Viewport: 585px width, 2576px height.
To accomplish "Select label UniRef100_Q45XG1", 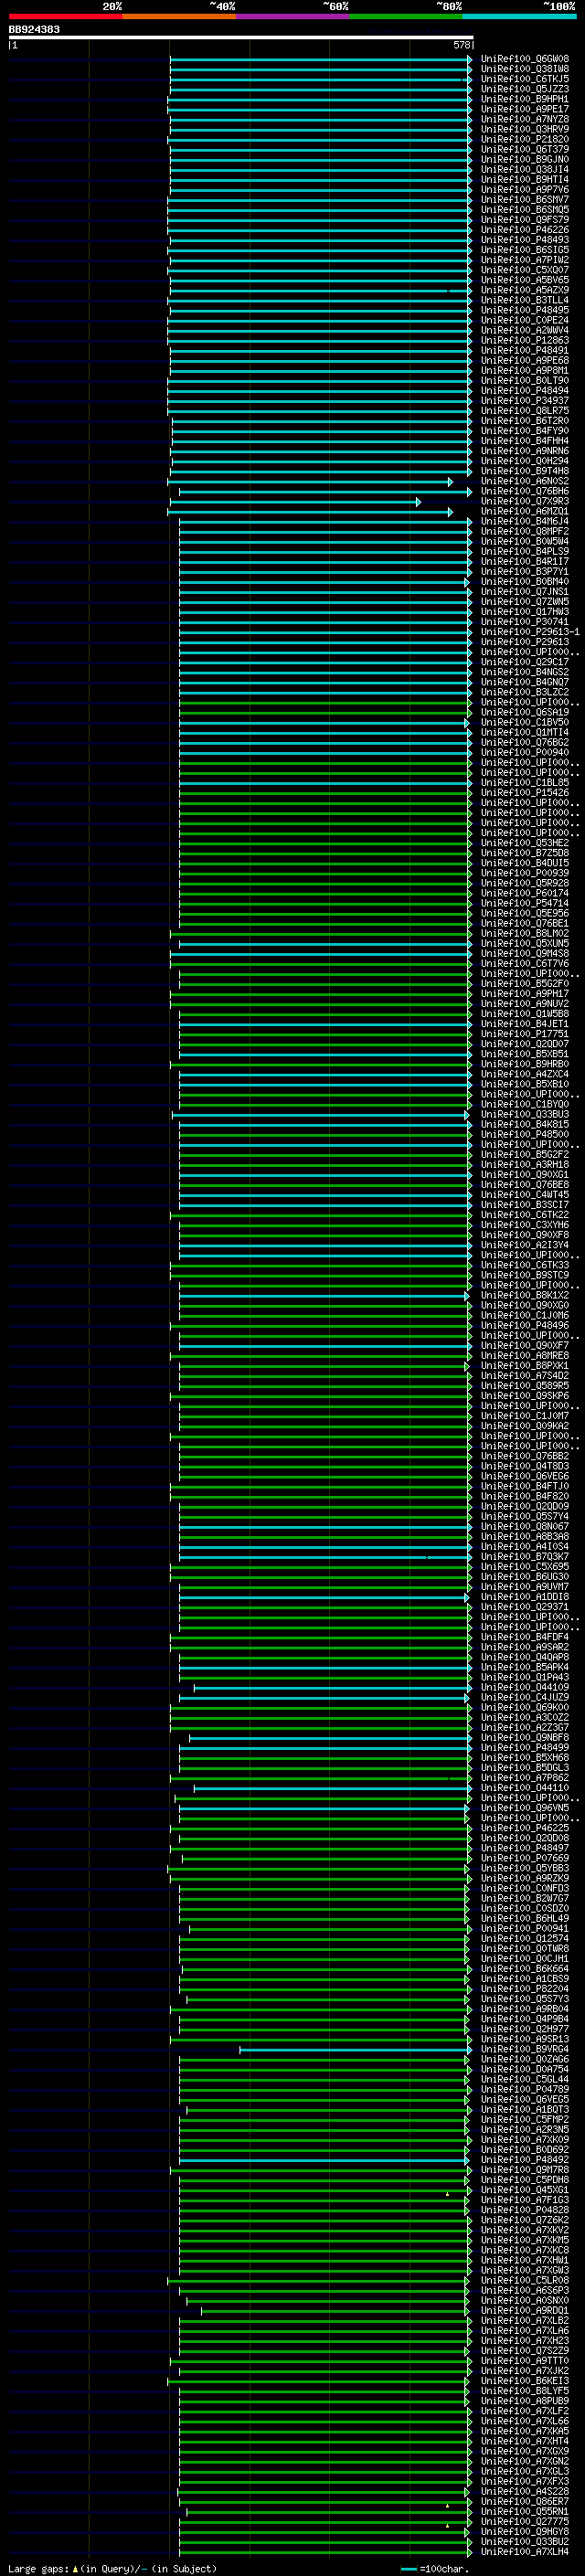I will [525, 2190].
